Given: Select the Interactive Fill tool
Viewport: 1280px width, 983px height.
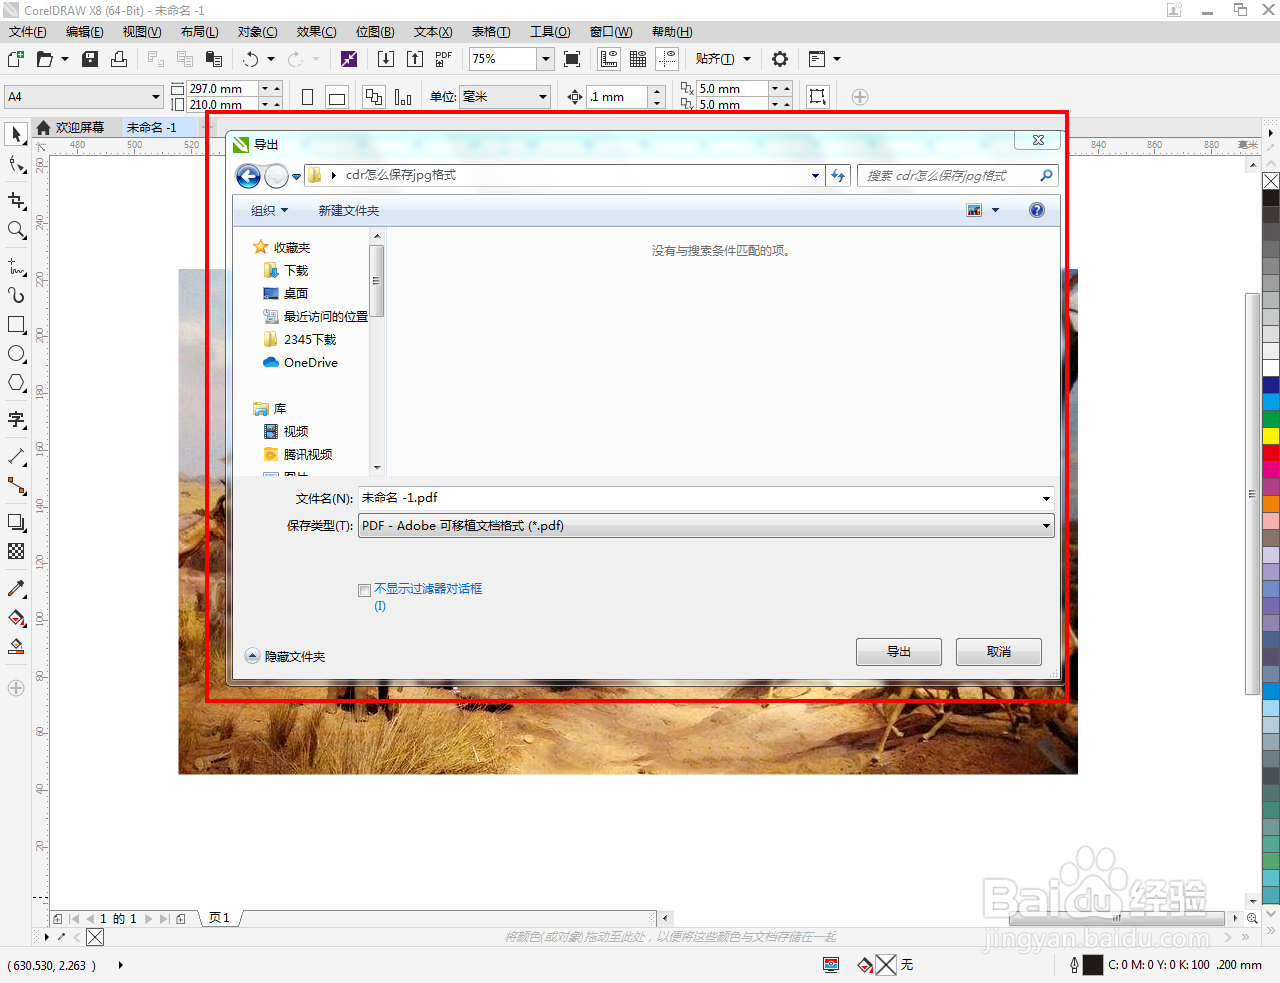Looking at the screenshot, I should 16,618.
